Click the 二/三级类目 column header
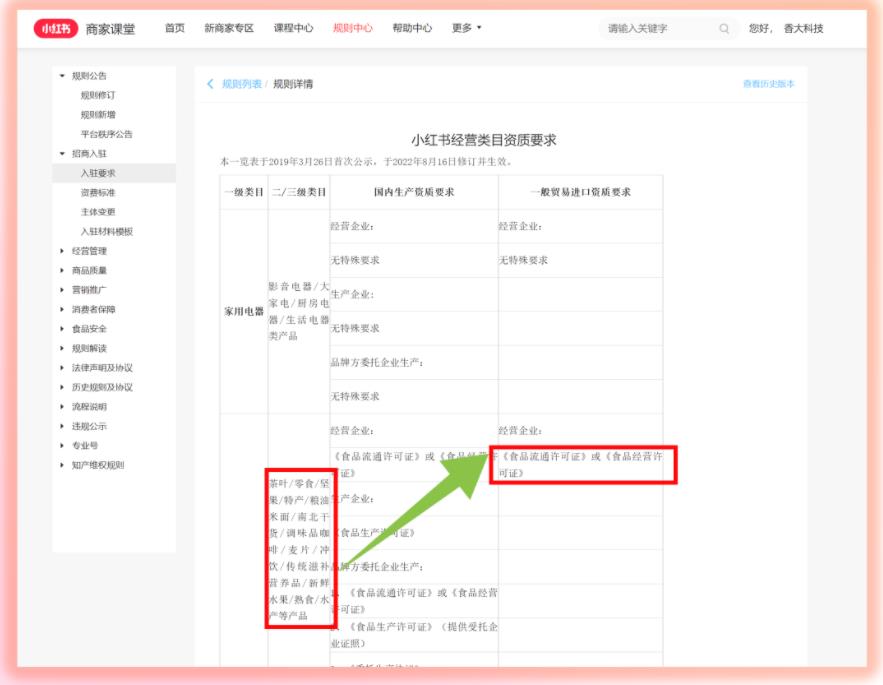 [x=299, y=192]
